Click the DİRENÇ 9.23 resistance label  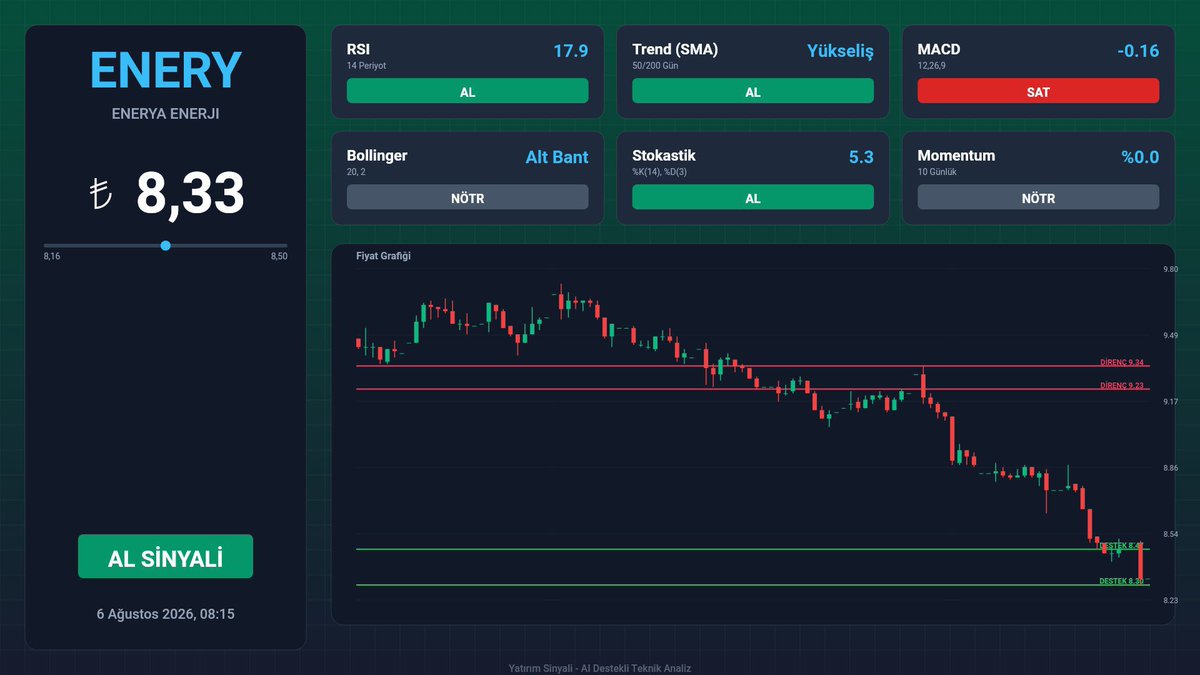[1122, 385]
